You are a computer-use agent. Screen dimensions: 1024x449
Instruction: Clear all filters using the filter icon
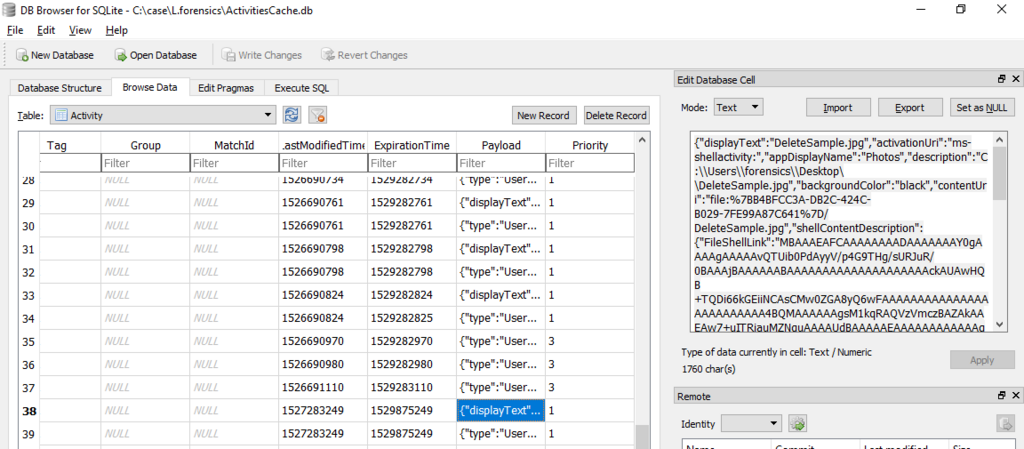[318, 116]
